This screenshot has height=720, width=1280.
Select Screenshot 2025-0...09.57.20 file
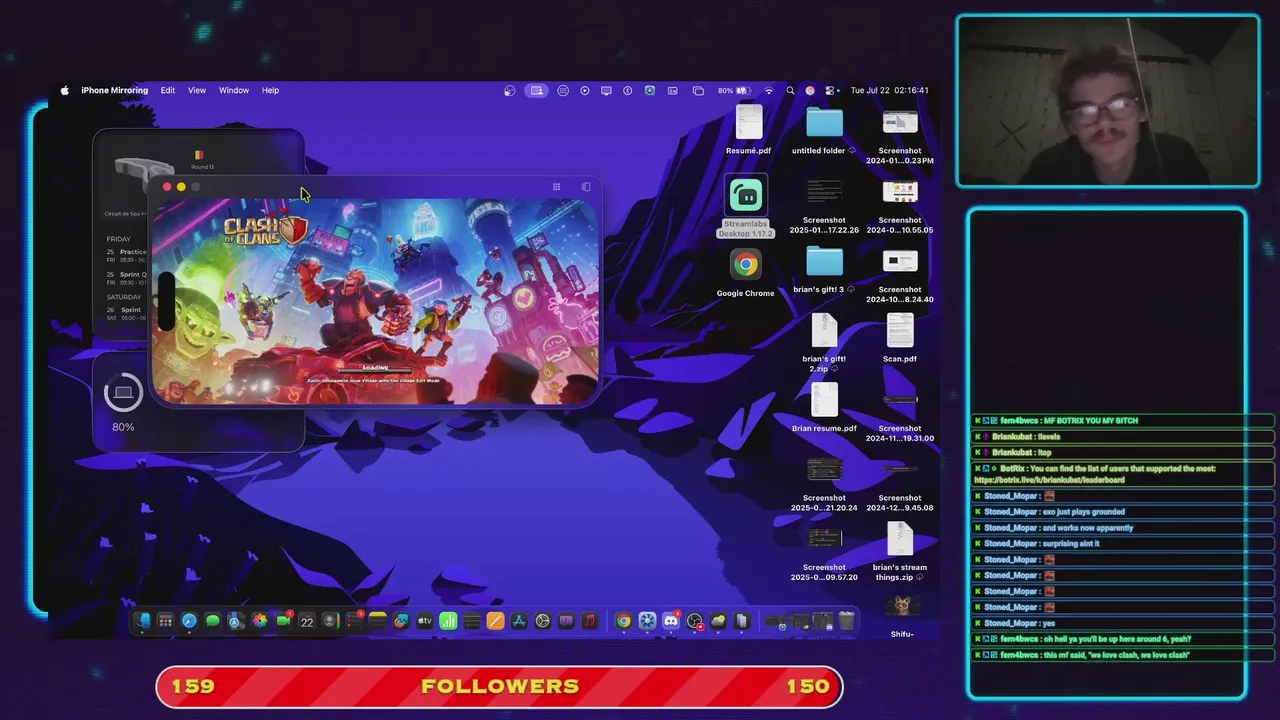tap(824, 555)
